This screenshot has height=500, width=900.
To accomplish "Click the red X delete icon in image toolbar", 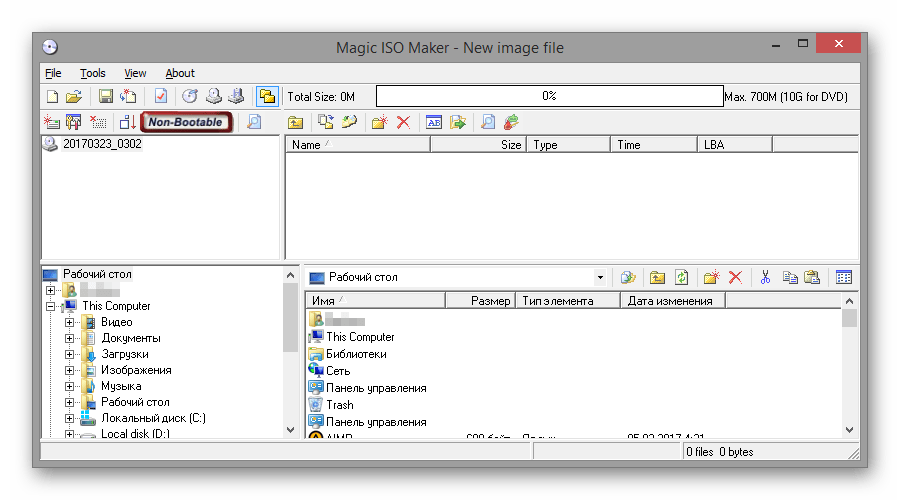I will (x=403, y=122).
